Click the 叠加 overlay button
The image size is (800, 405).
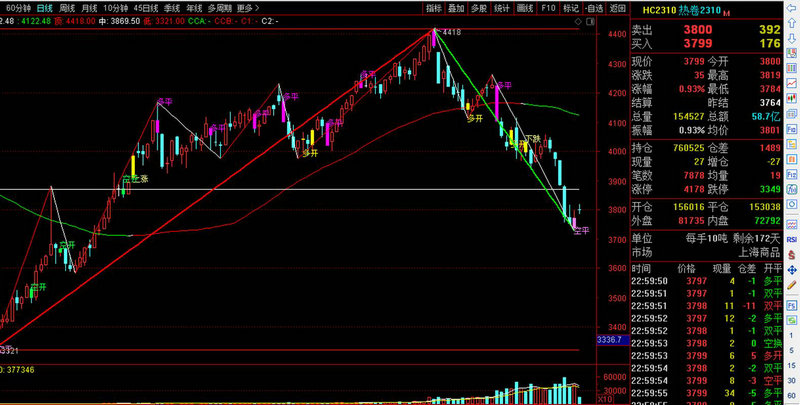point(456,8)
